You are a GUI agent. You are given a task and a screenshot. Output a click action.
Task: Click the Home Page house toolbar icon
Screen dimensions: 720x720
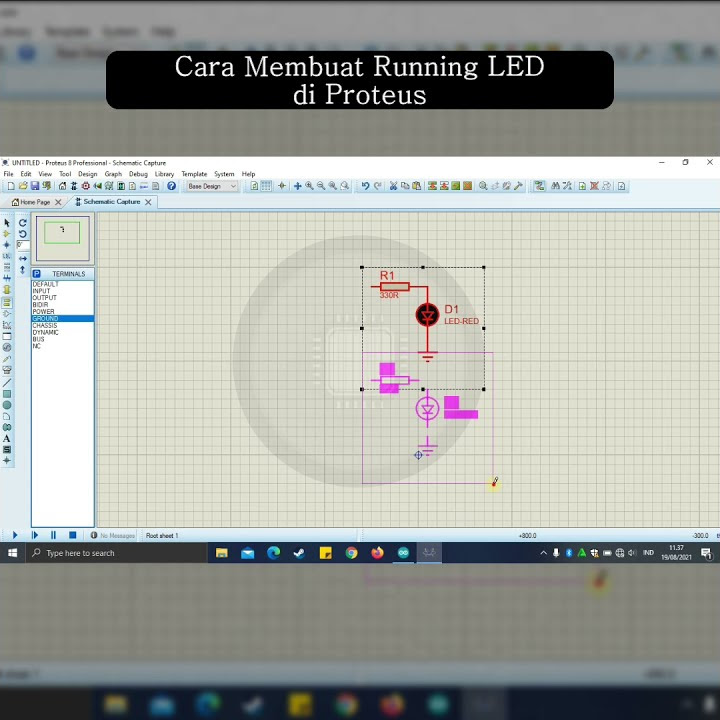point(62,186)
